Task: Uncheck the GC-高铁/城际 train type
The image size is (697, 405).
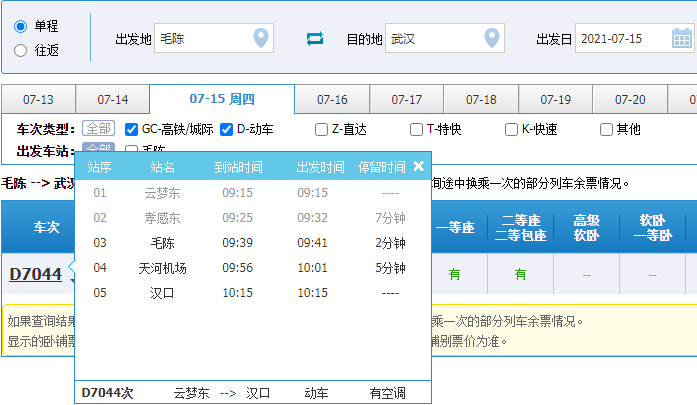Action: (x=131, y=129)
